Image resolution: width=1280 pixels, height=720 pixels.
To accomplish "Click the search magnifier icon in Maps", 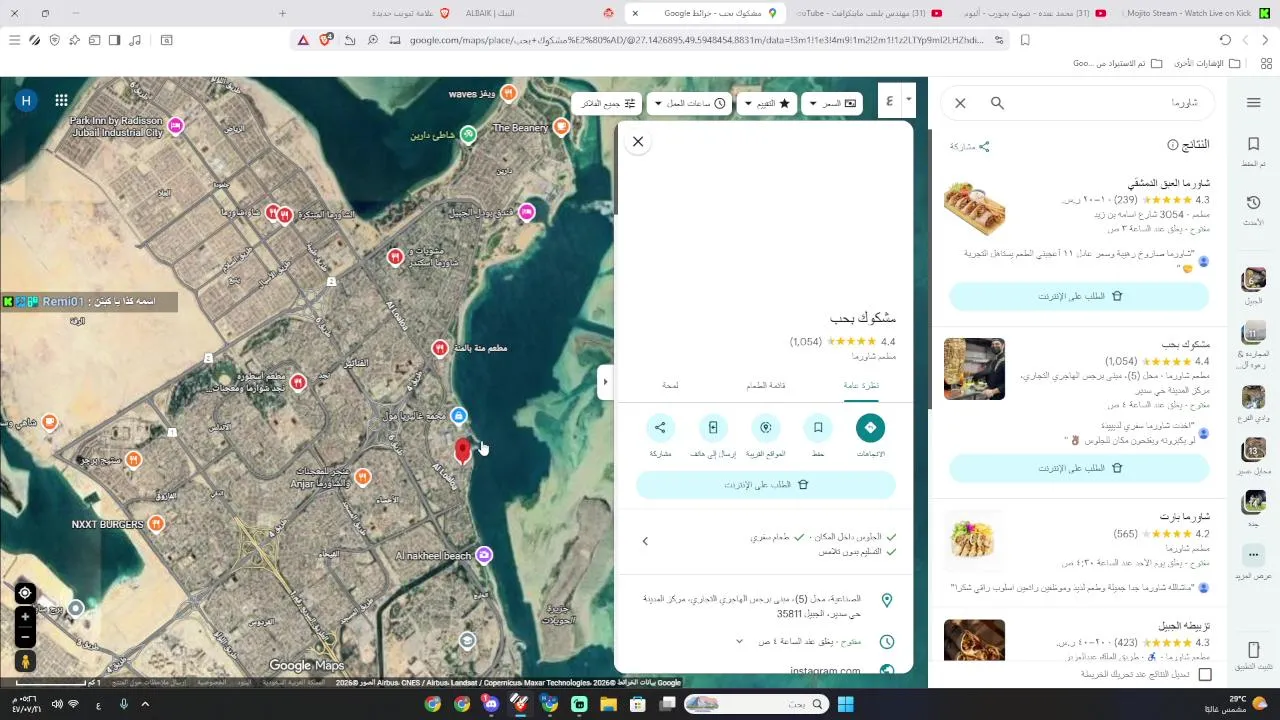I will 997,103.
